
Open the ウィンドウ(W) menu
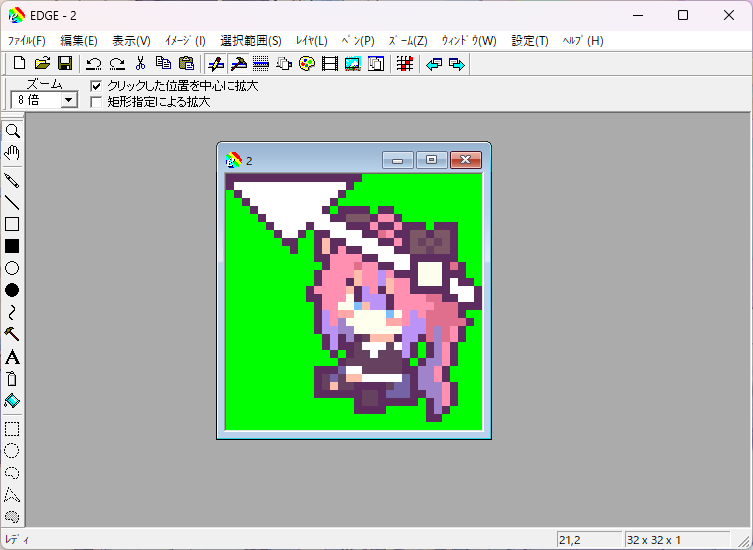469,41
